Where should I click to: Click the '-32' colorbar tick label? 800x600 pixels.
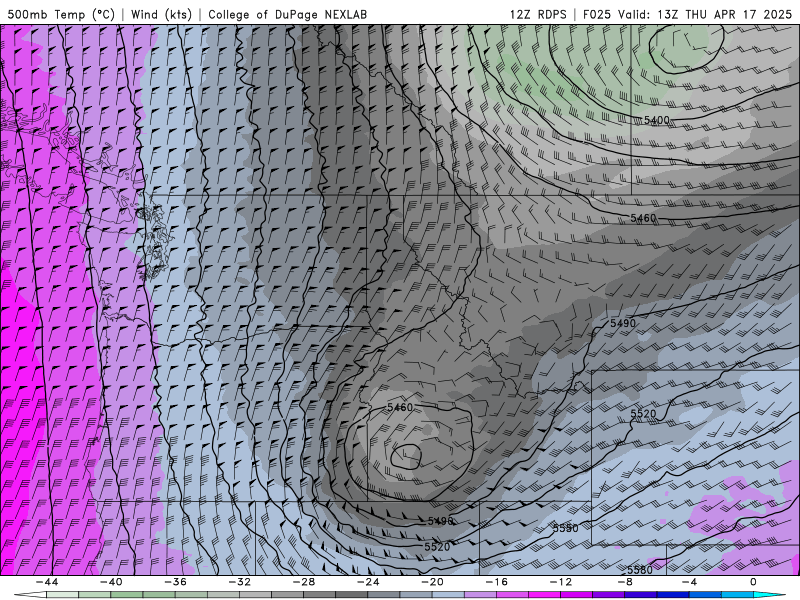pyautogui.click(x=239, y=582)
